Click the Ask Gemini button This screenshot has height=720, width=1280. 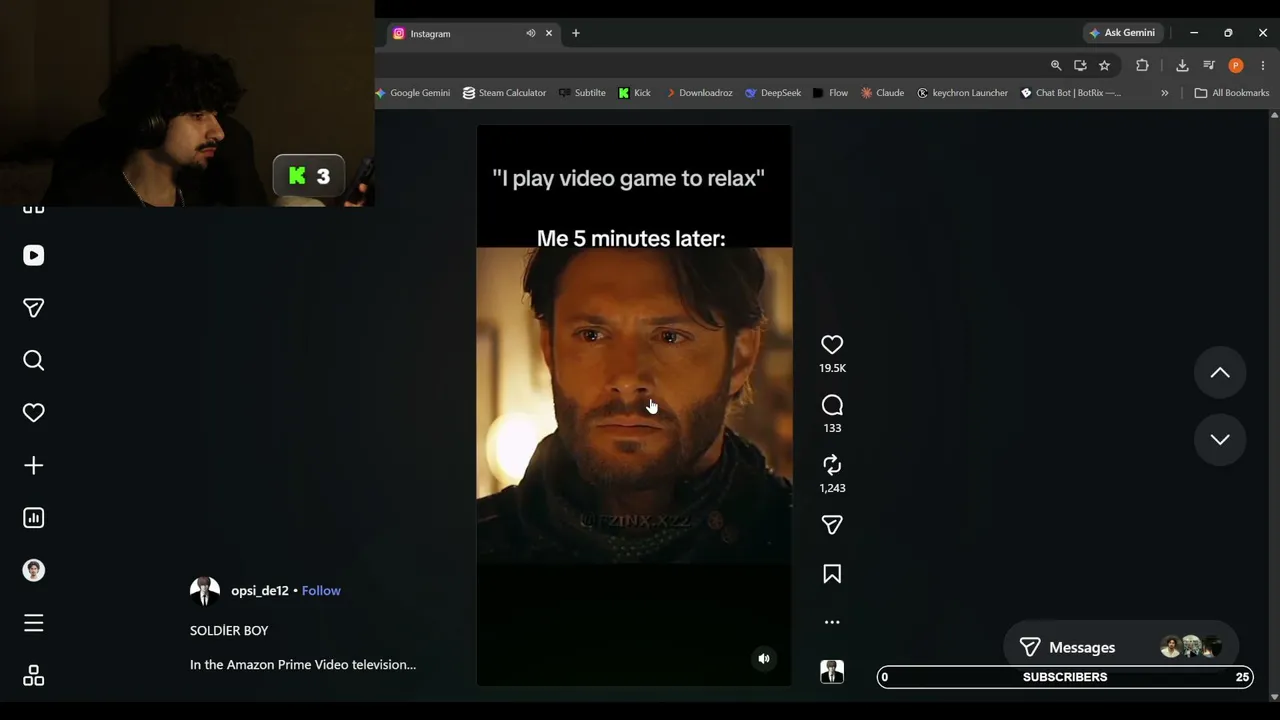click(x=1122, y=33)
